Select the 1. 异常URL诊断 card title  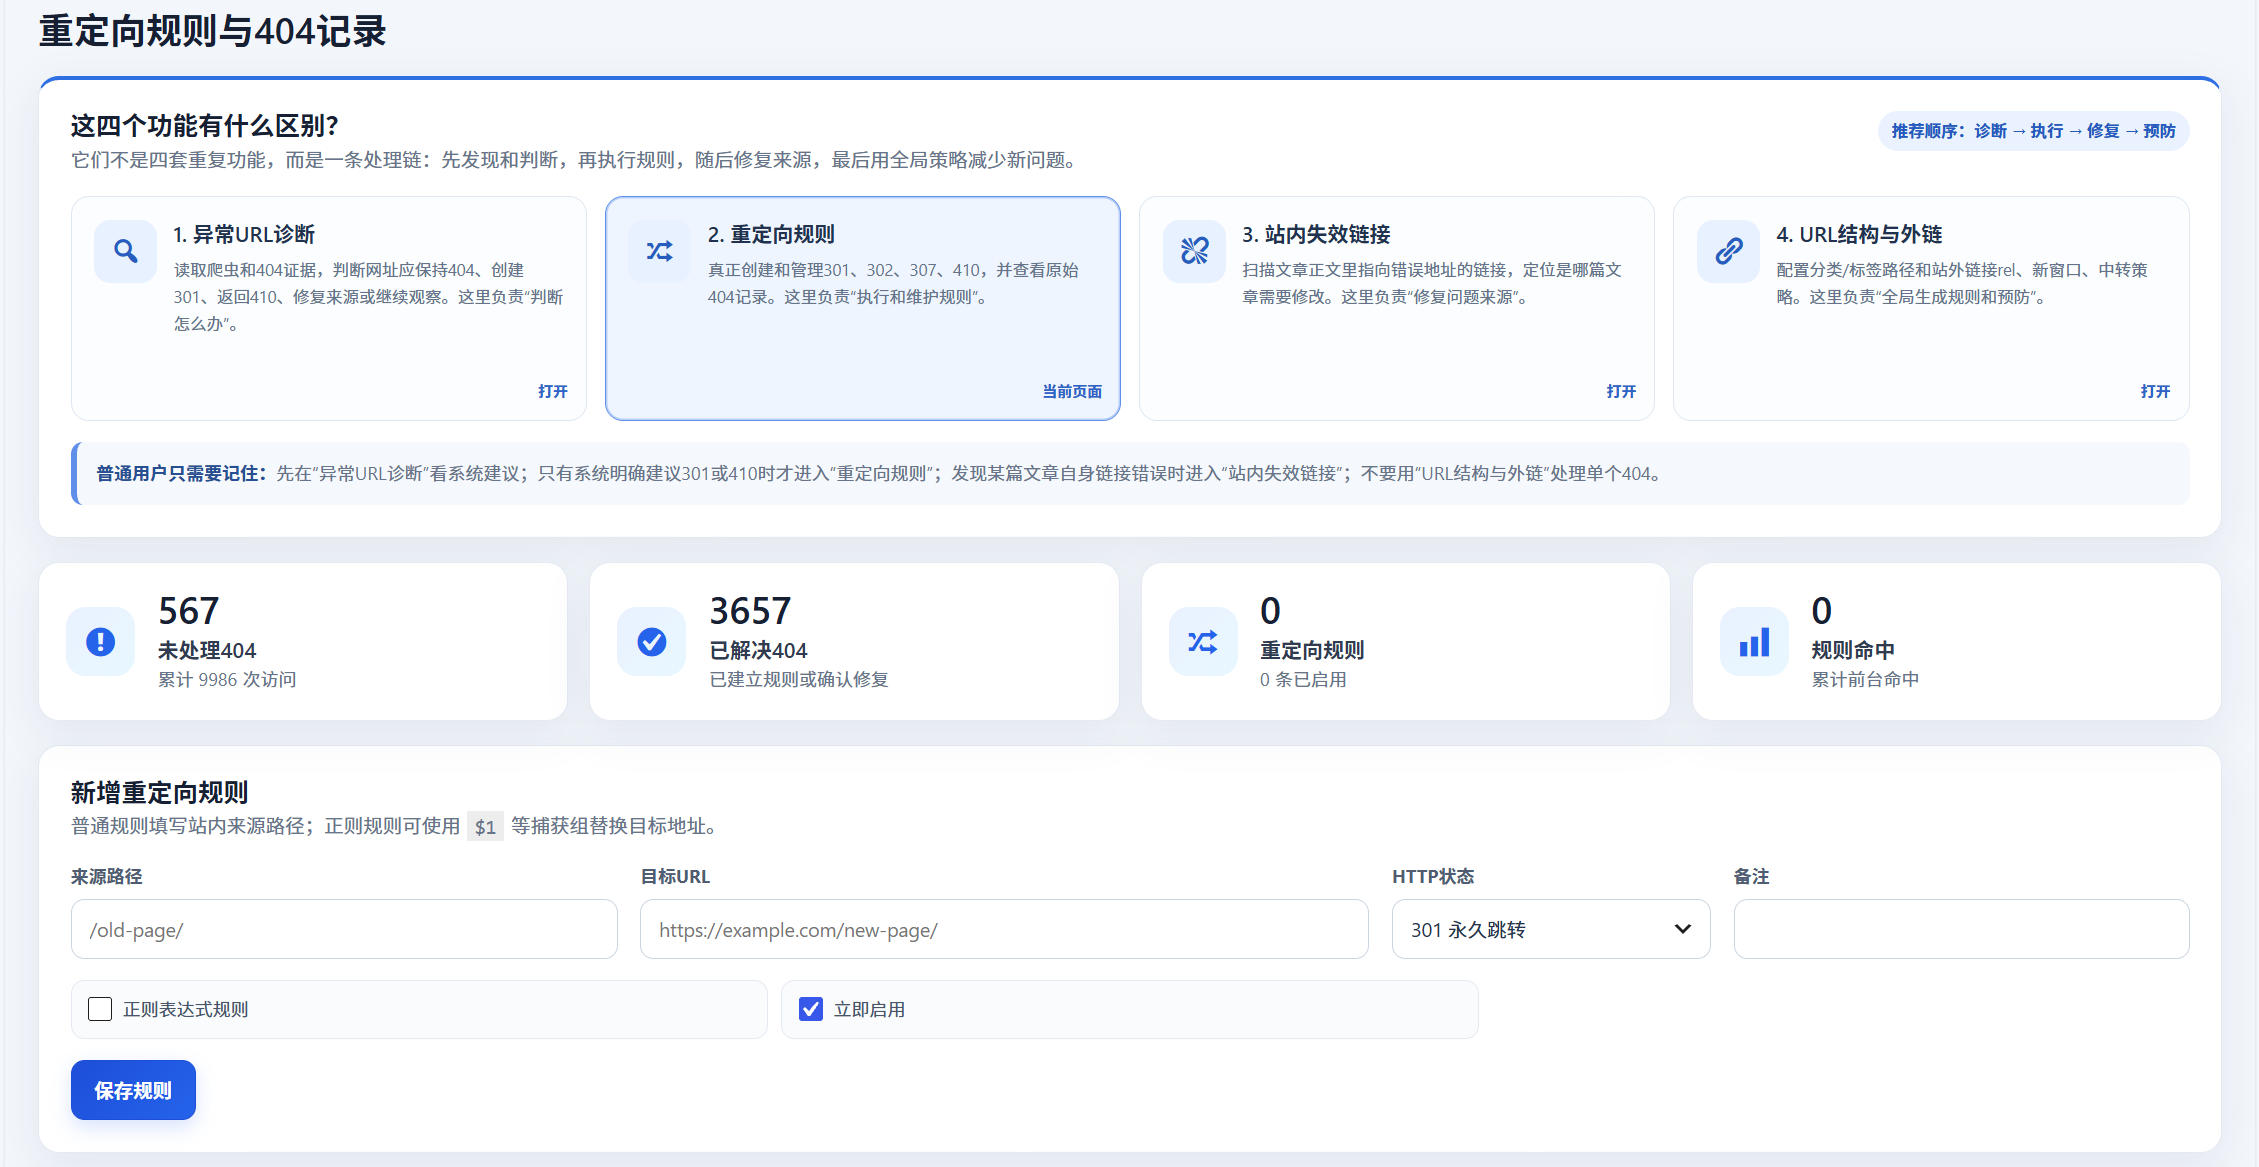click(244, 234)
